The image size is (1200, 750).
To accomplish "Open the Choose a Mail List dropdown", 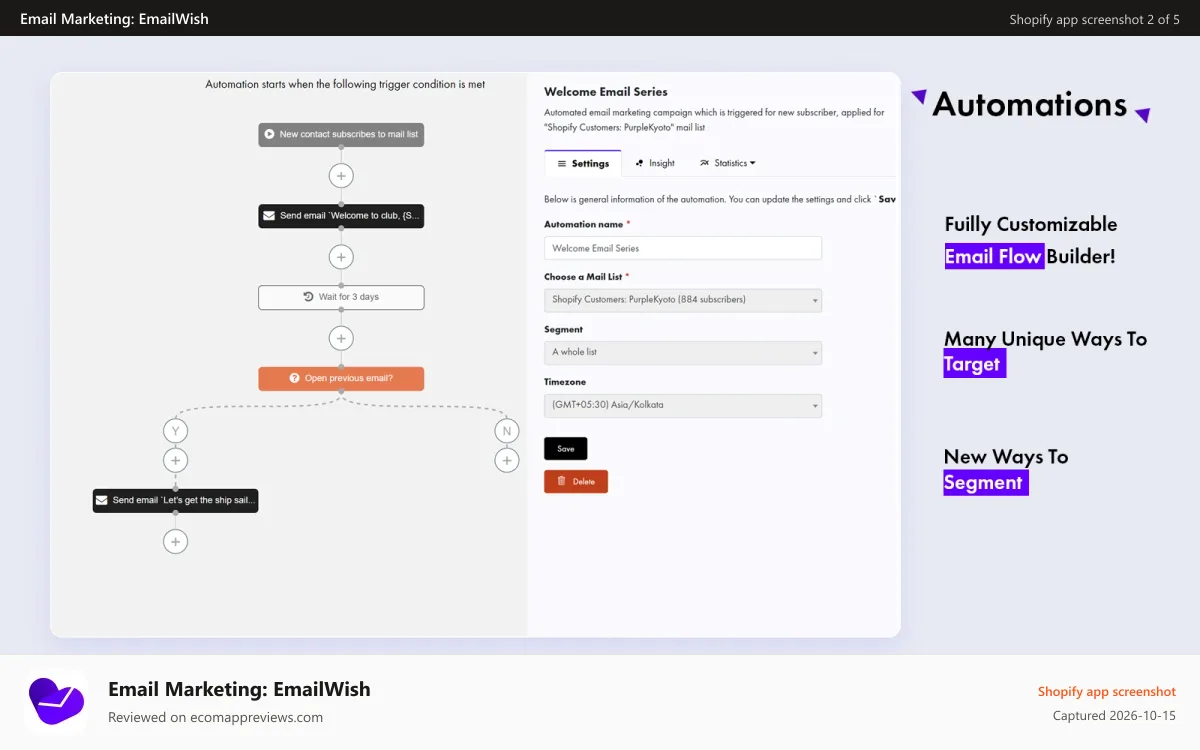I will coord(683,299).
